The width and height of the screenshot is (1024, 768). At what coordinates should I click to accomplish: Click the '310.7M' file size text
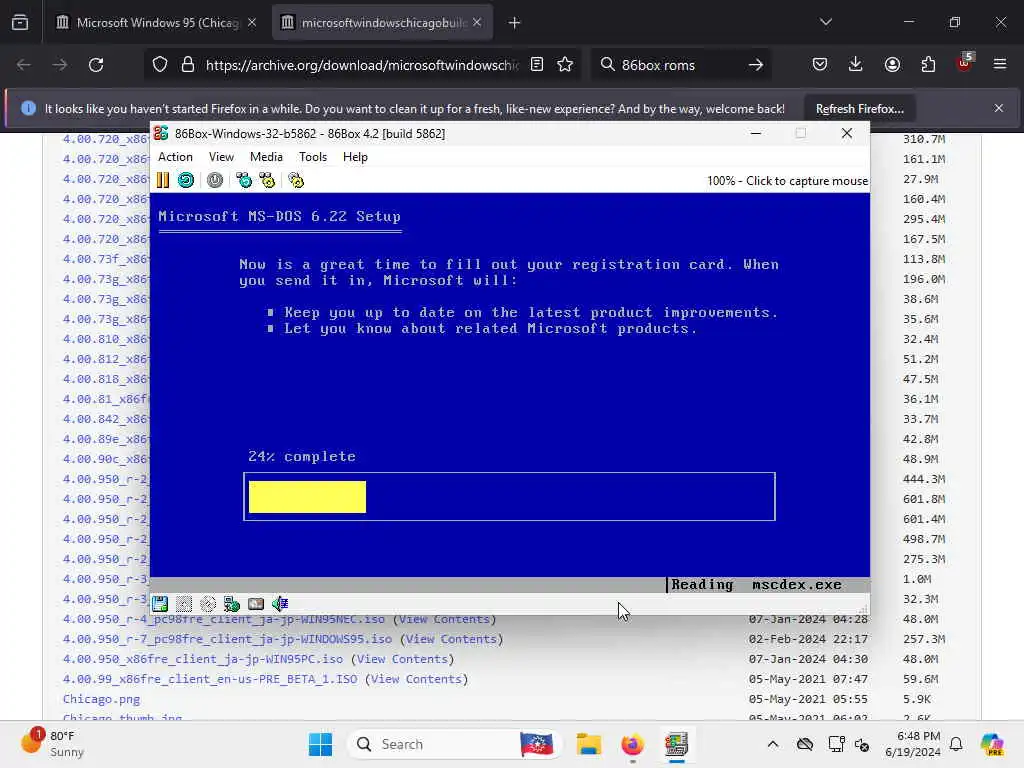click(924, 139)
